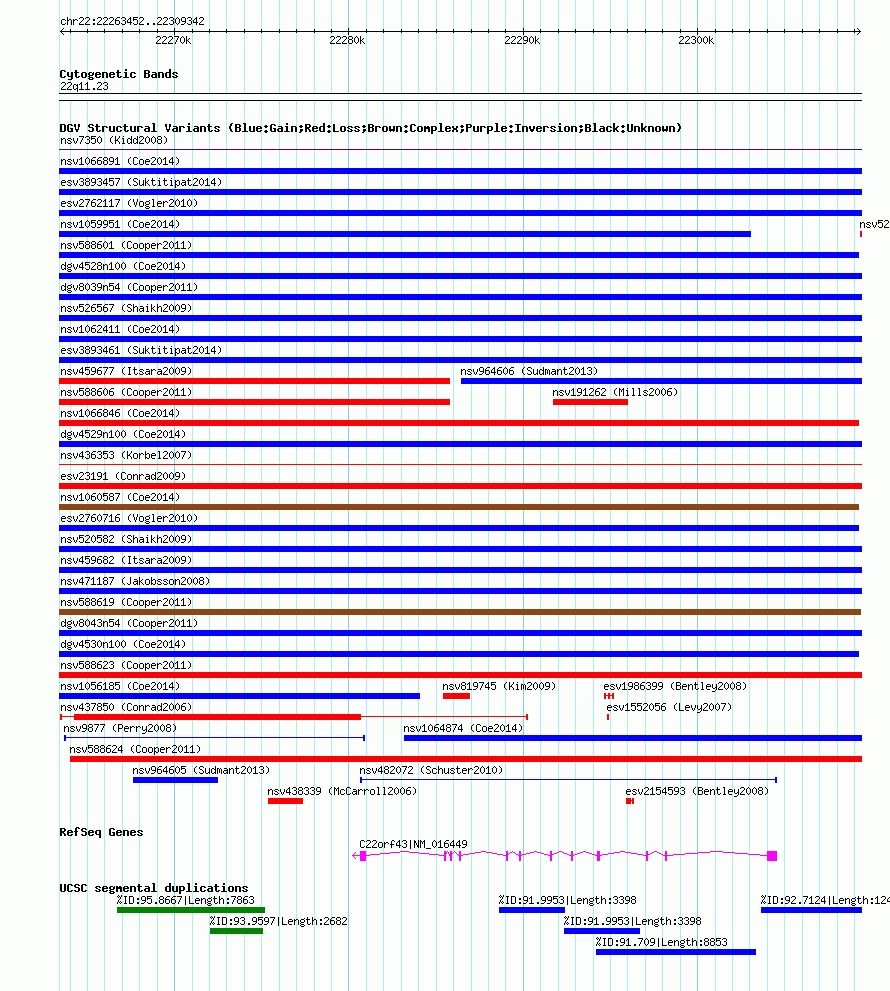This screenshot has width=890, height=991.
Task: Open the %ID:92.7124 duplication label
Action: pos(825,900)
